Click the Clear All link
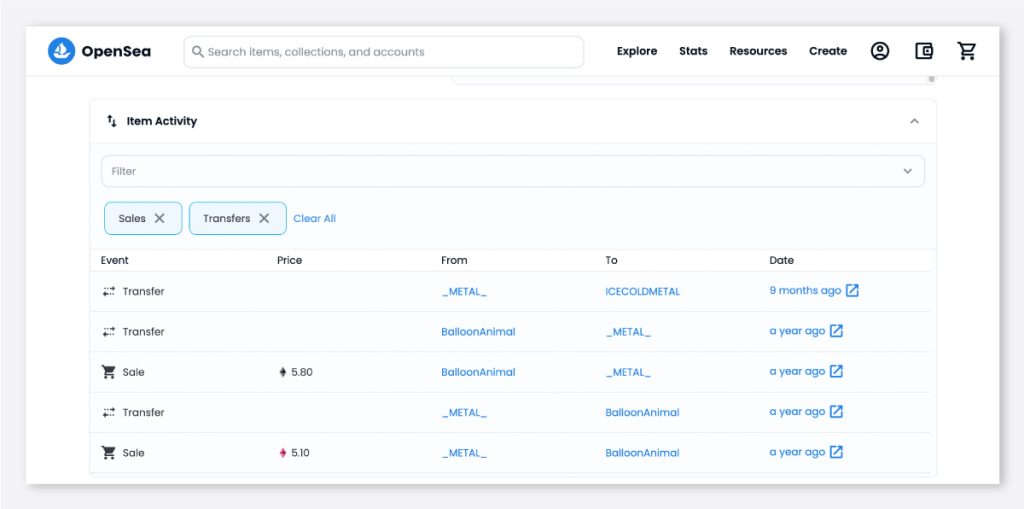This screenshot has width=1024, height=509. point(315,218)
